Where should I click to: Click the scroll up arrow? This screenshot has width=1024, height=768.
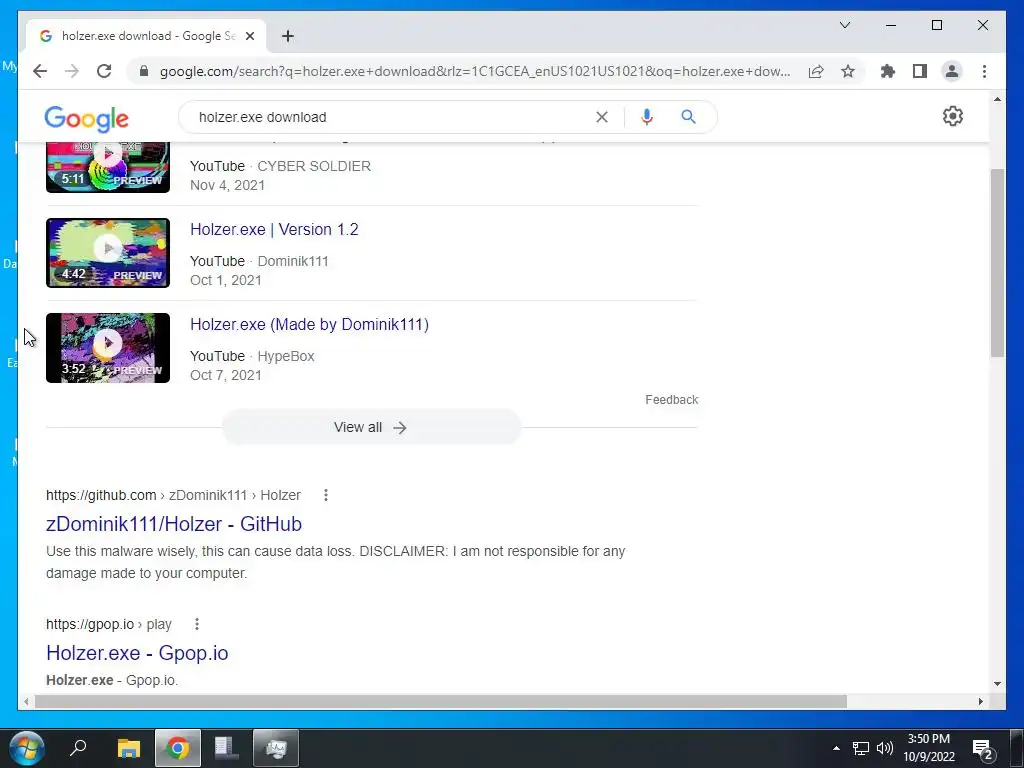[997, 99]
